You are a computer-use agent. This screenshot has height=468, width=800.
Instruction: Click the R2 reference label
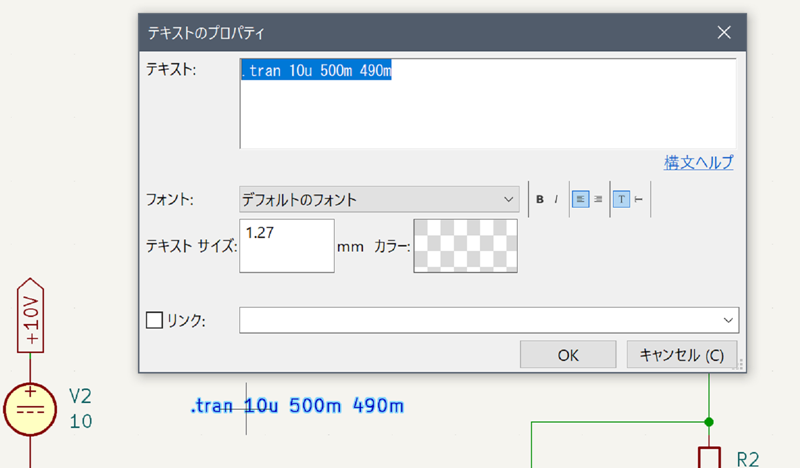[x=748, y=459]
